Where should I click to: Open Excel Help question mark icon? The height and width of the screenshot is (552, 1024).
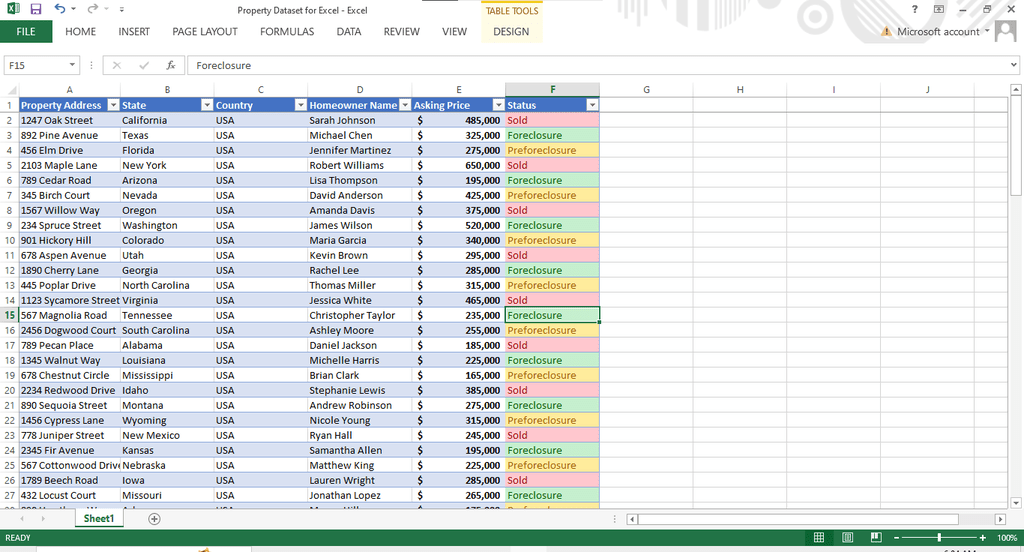(x=914, y=10)
